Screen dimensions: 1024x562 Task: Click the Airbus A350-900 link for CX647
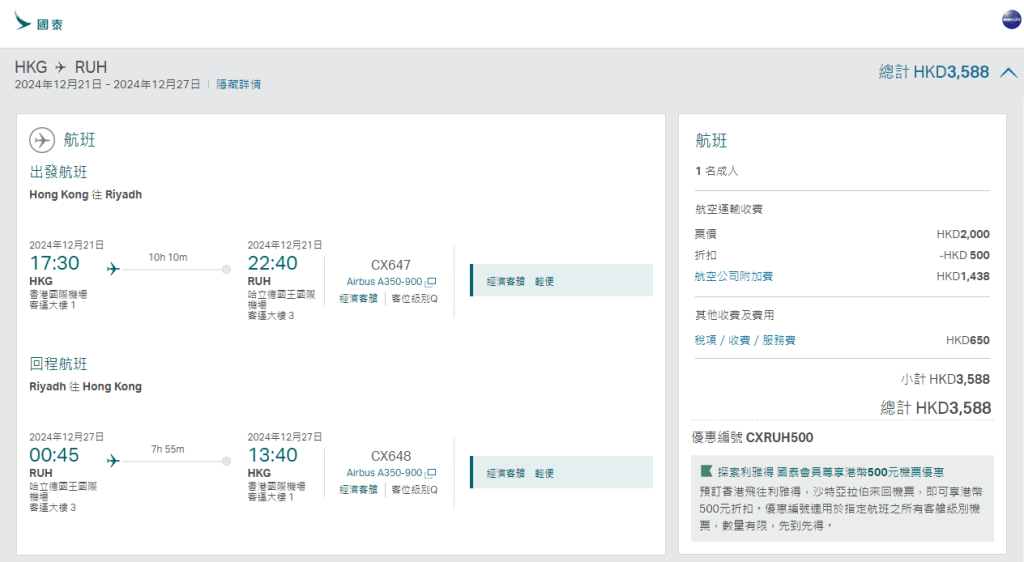[x=384, y=282]
